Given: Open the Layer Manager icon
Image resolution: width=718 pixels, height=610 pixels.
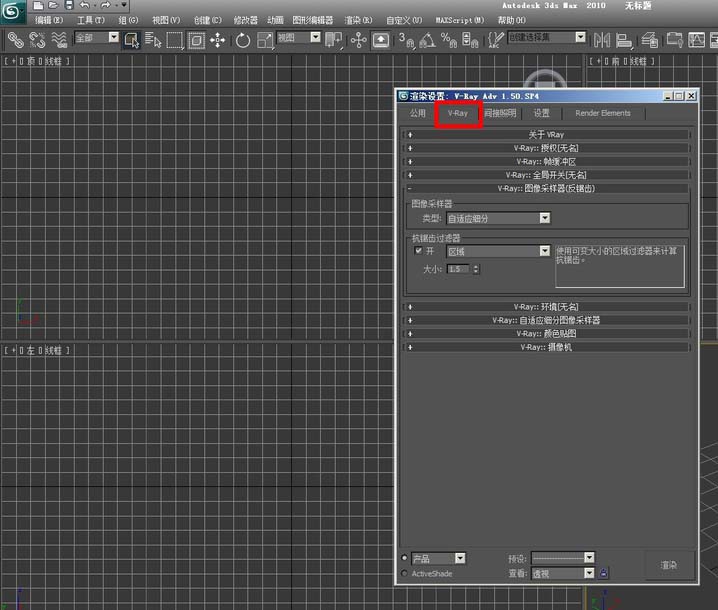Looking at the screenshot, I should click(649, 40).
